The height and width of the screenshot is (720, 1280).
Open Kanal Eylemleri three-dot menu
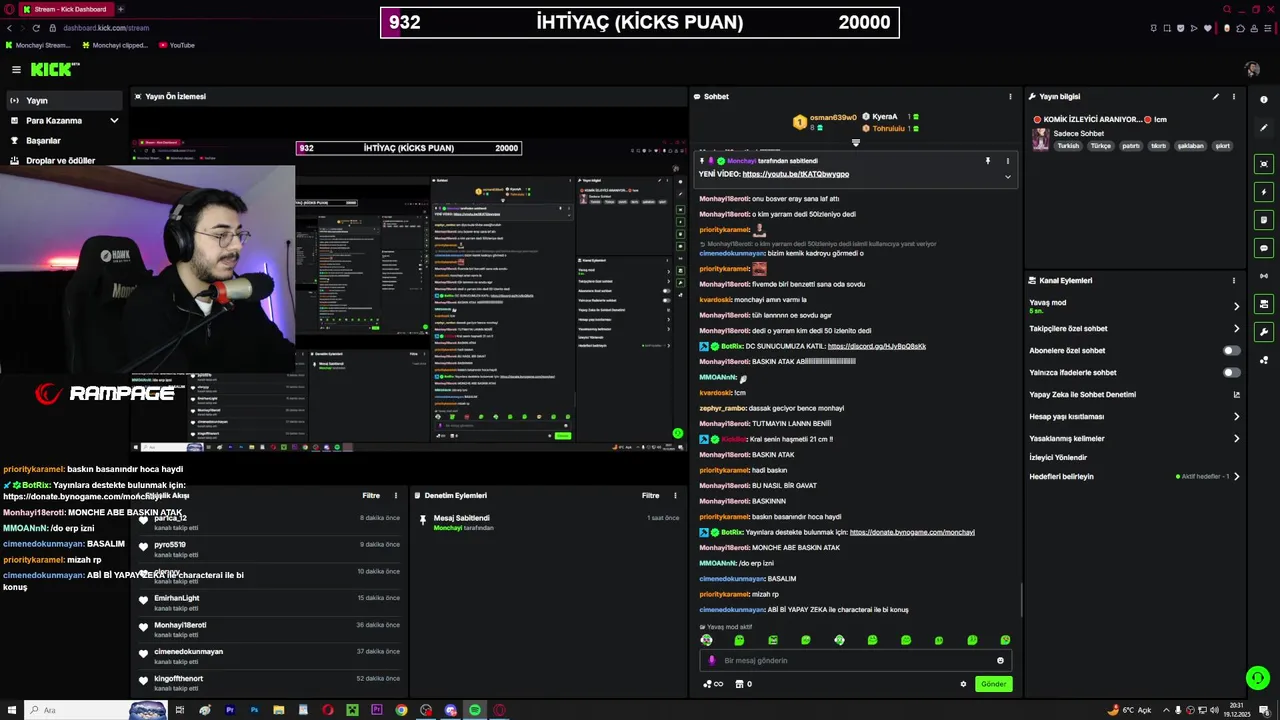(1234, 281)
